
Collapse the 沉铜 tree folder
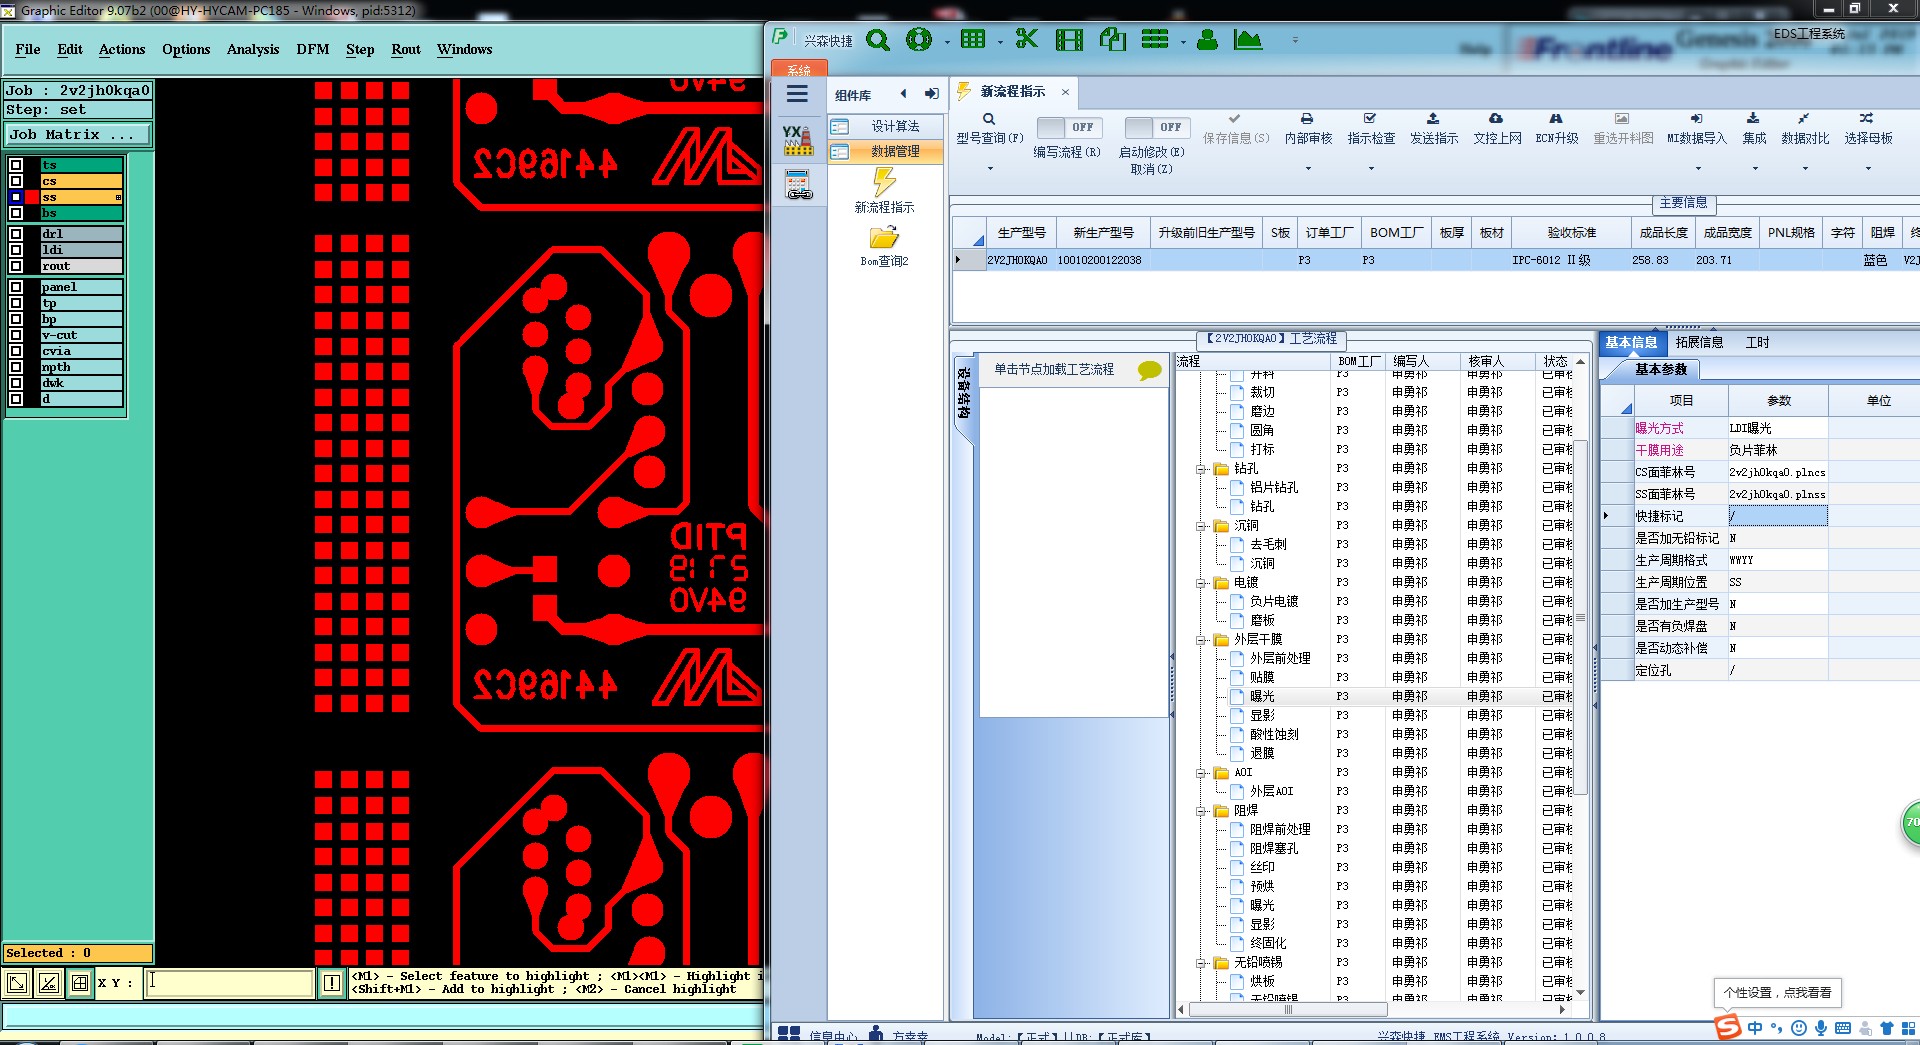[x=1201, y=526]
